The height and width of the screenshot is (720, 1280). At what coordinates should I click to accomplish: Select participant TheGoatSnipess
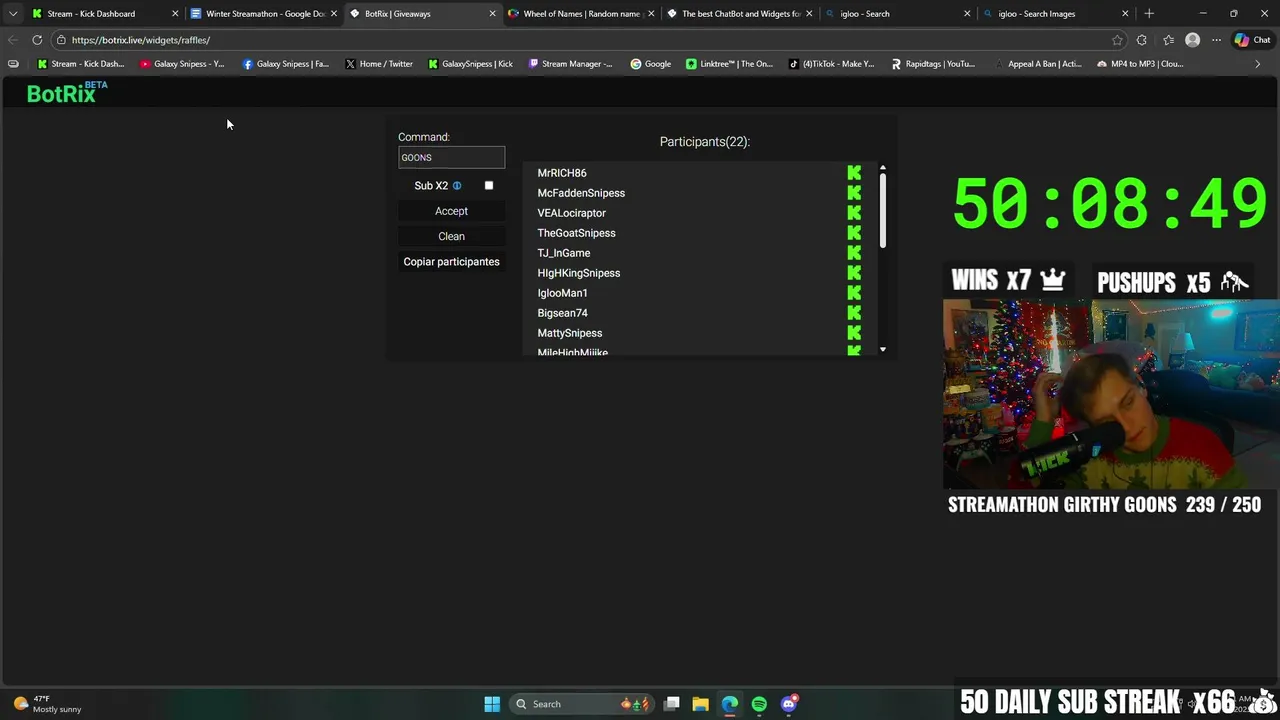click(576, 233)
